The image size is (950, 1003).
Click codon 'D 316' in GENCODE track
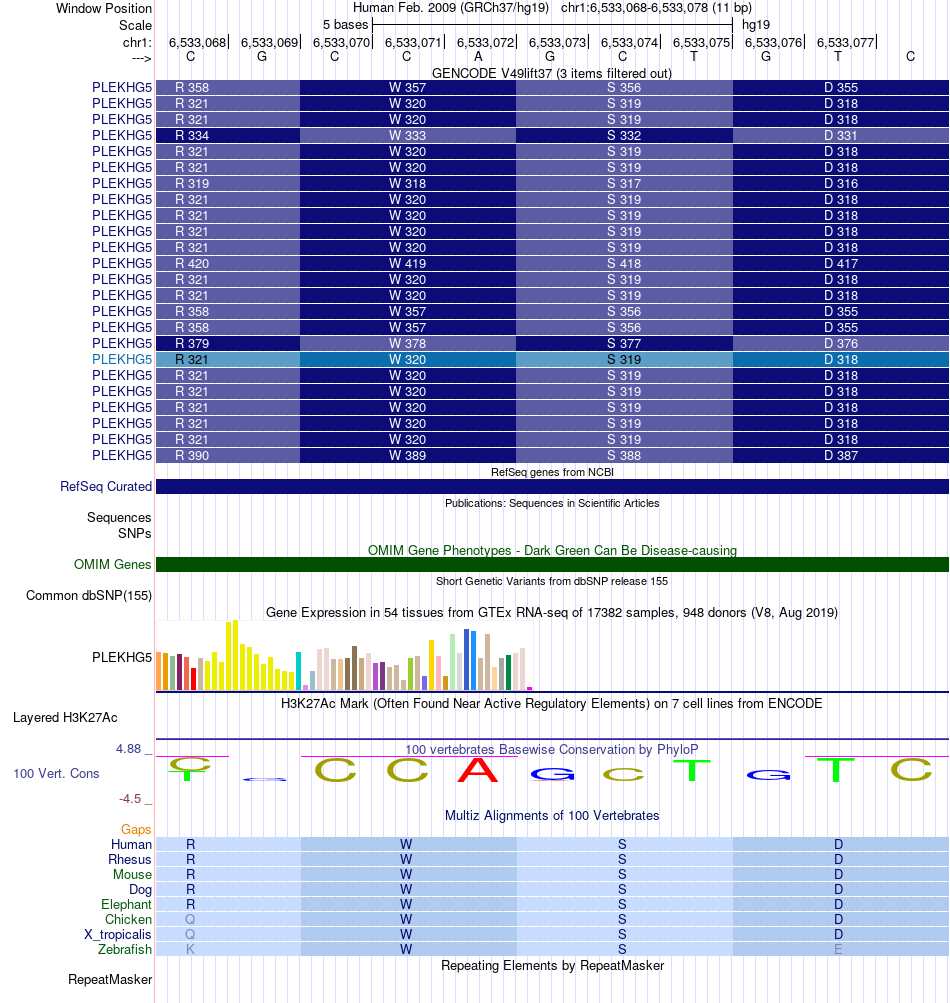(x=841, y=184)
